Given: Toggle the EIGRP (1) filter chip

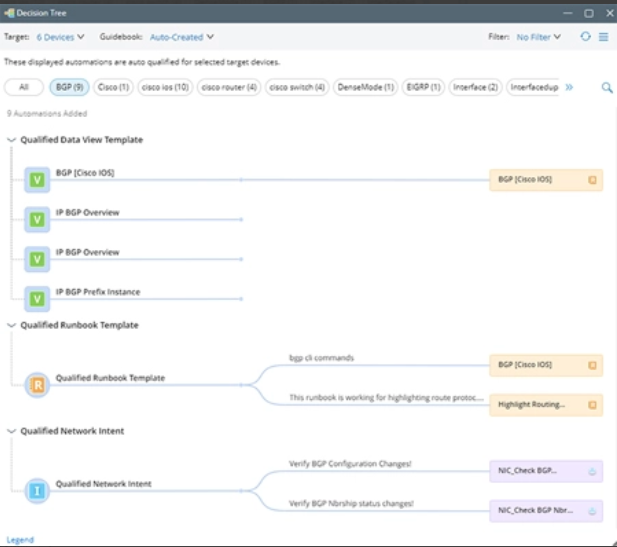Looking at the screenshot, I should click(421, 87).
